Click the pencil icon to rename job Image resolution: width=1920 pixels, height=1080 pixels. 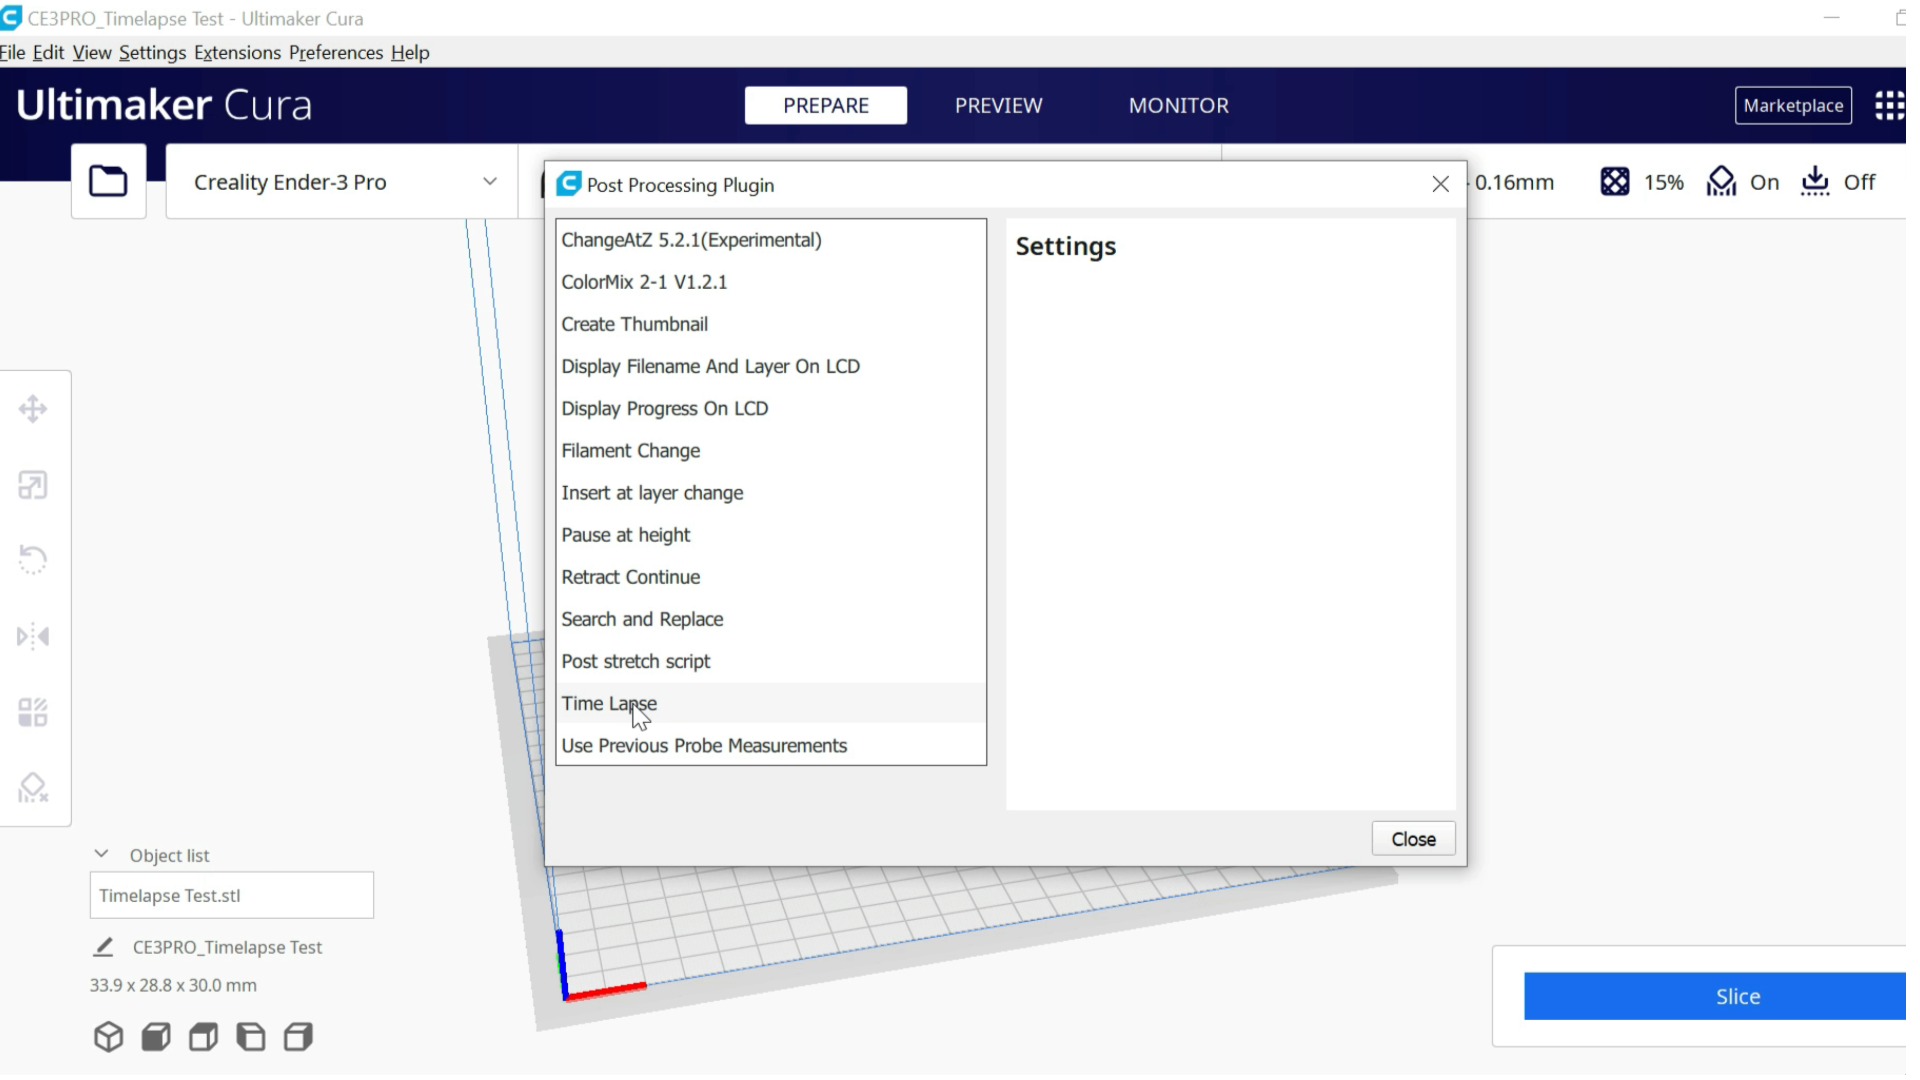tap(103, 947)
